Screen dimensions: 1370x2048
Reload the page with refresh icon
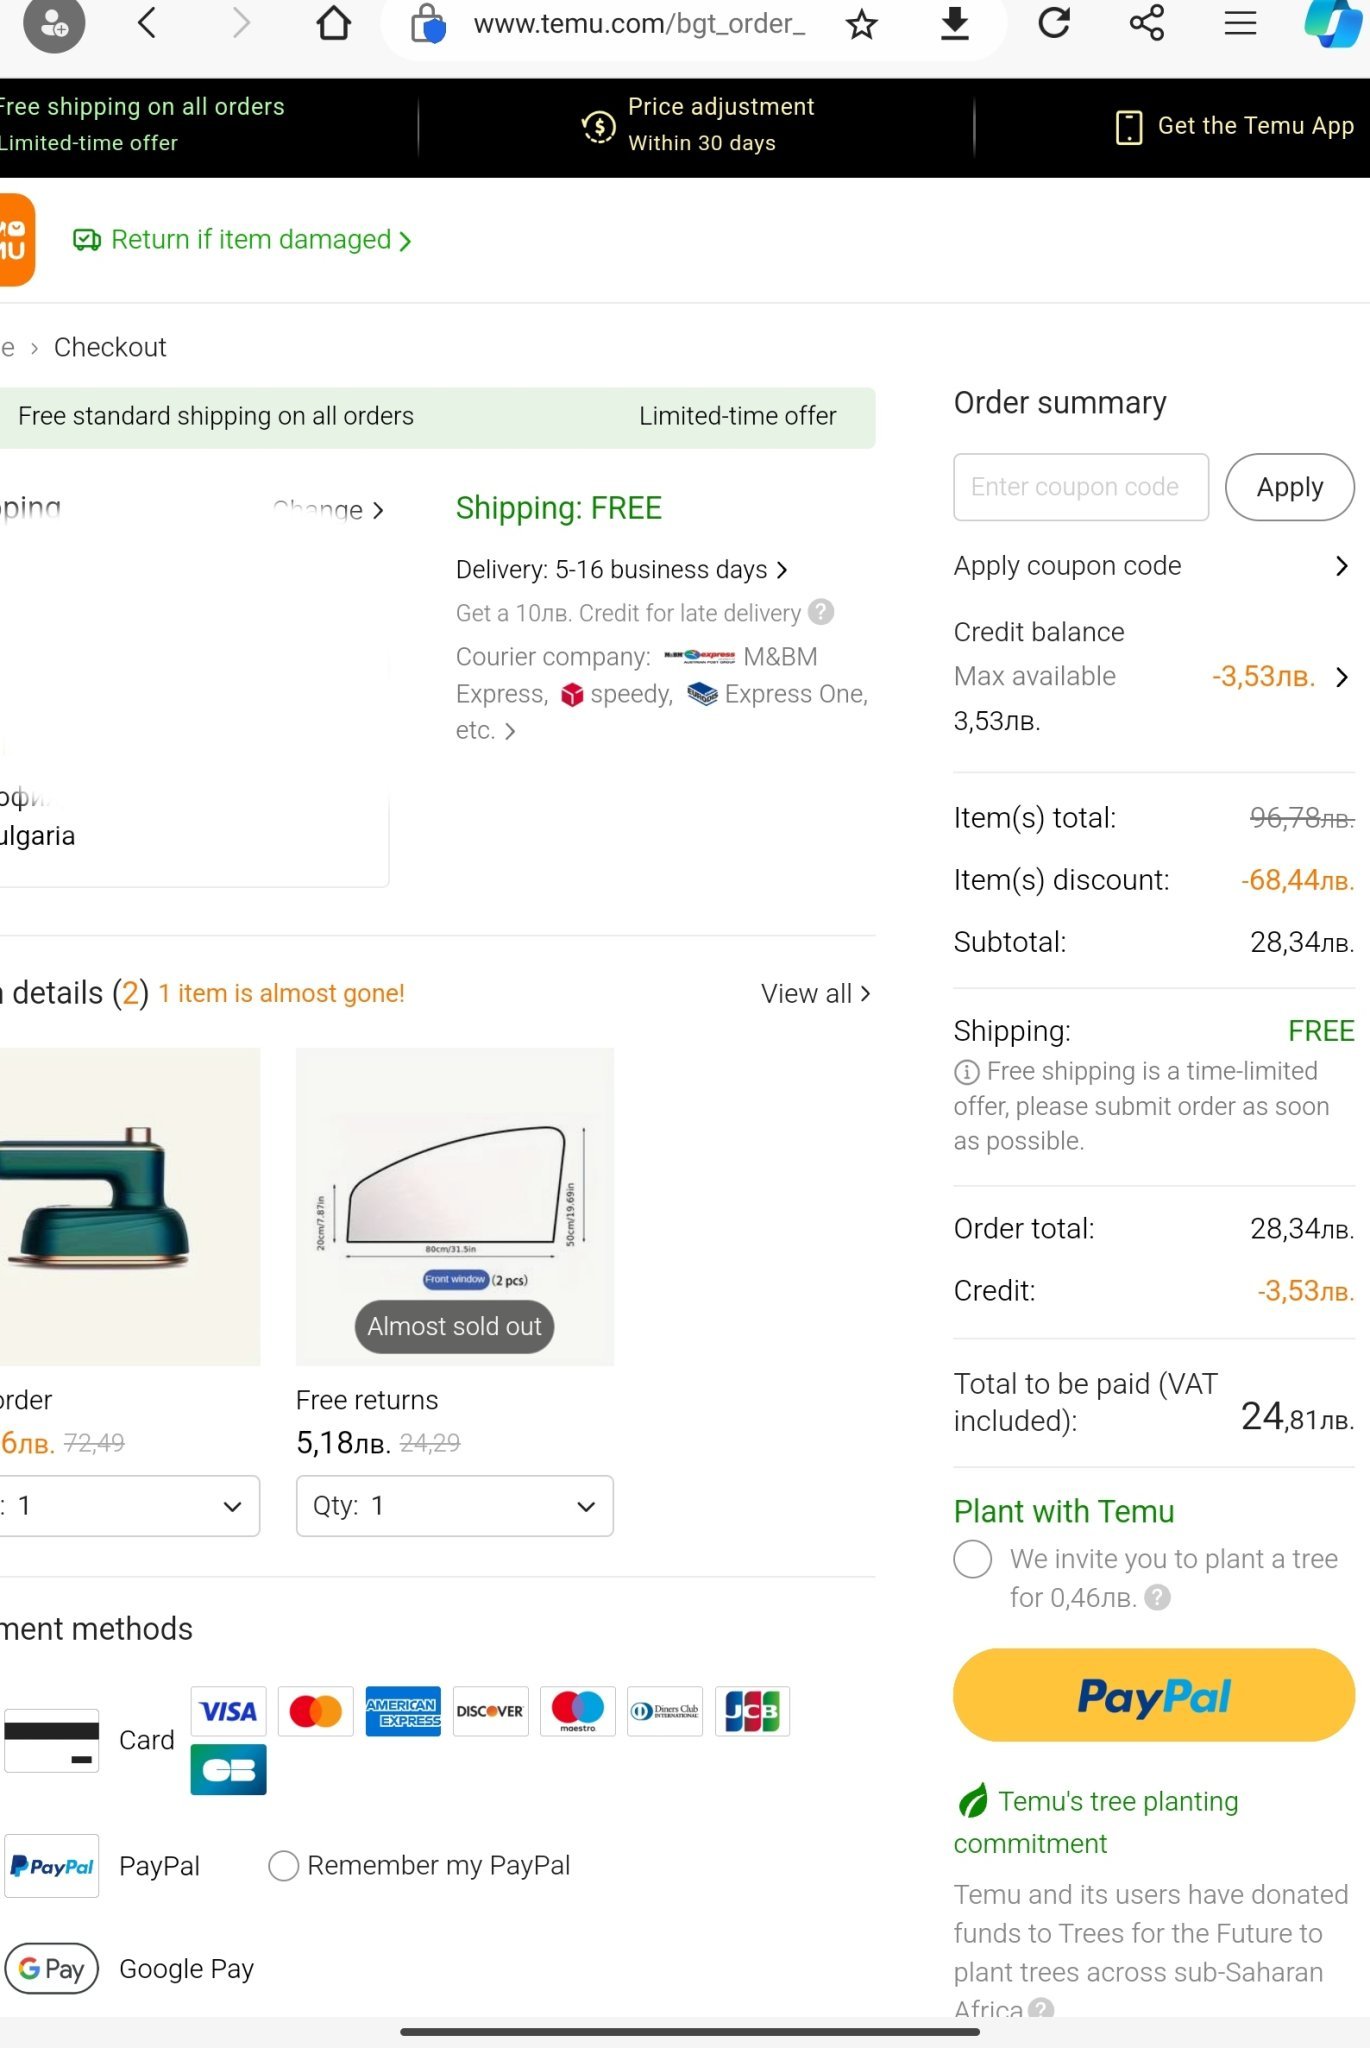(x=1054, y=23)
